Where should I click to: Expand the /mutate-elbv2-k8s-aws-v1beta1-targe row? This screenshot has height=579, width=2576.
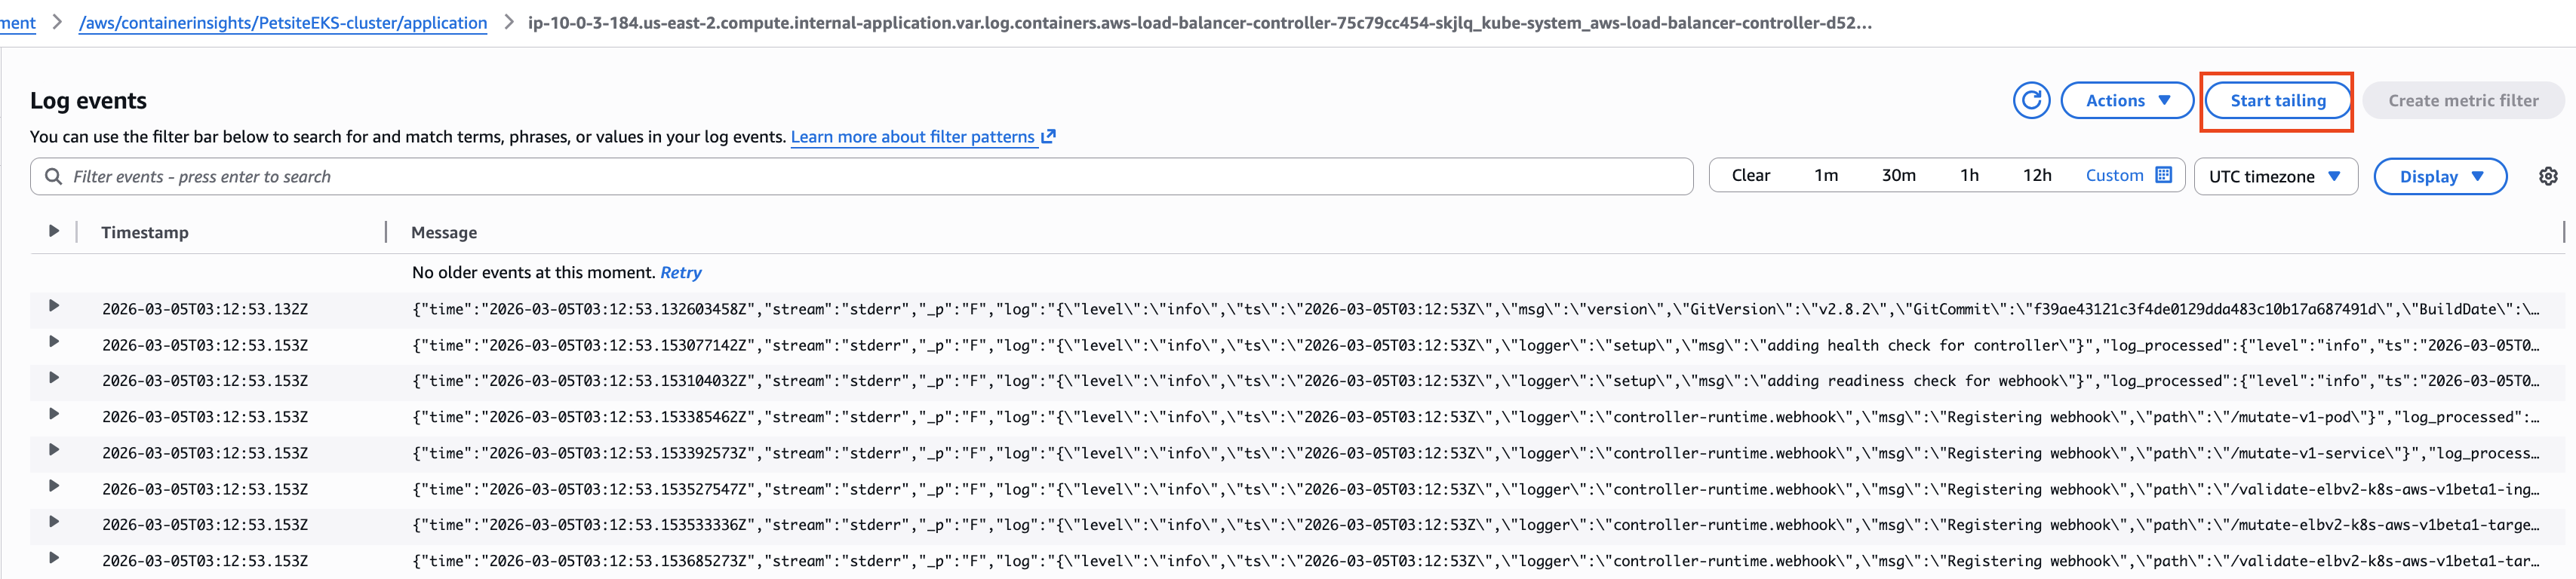(54, 522)
